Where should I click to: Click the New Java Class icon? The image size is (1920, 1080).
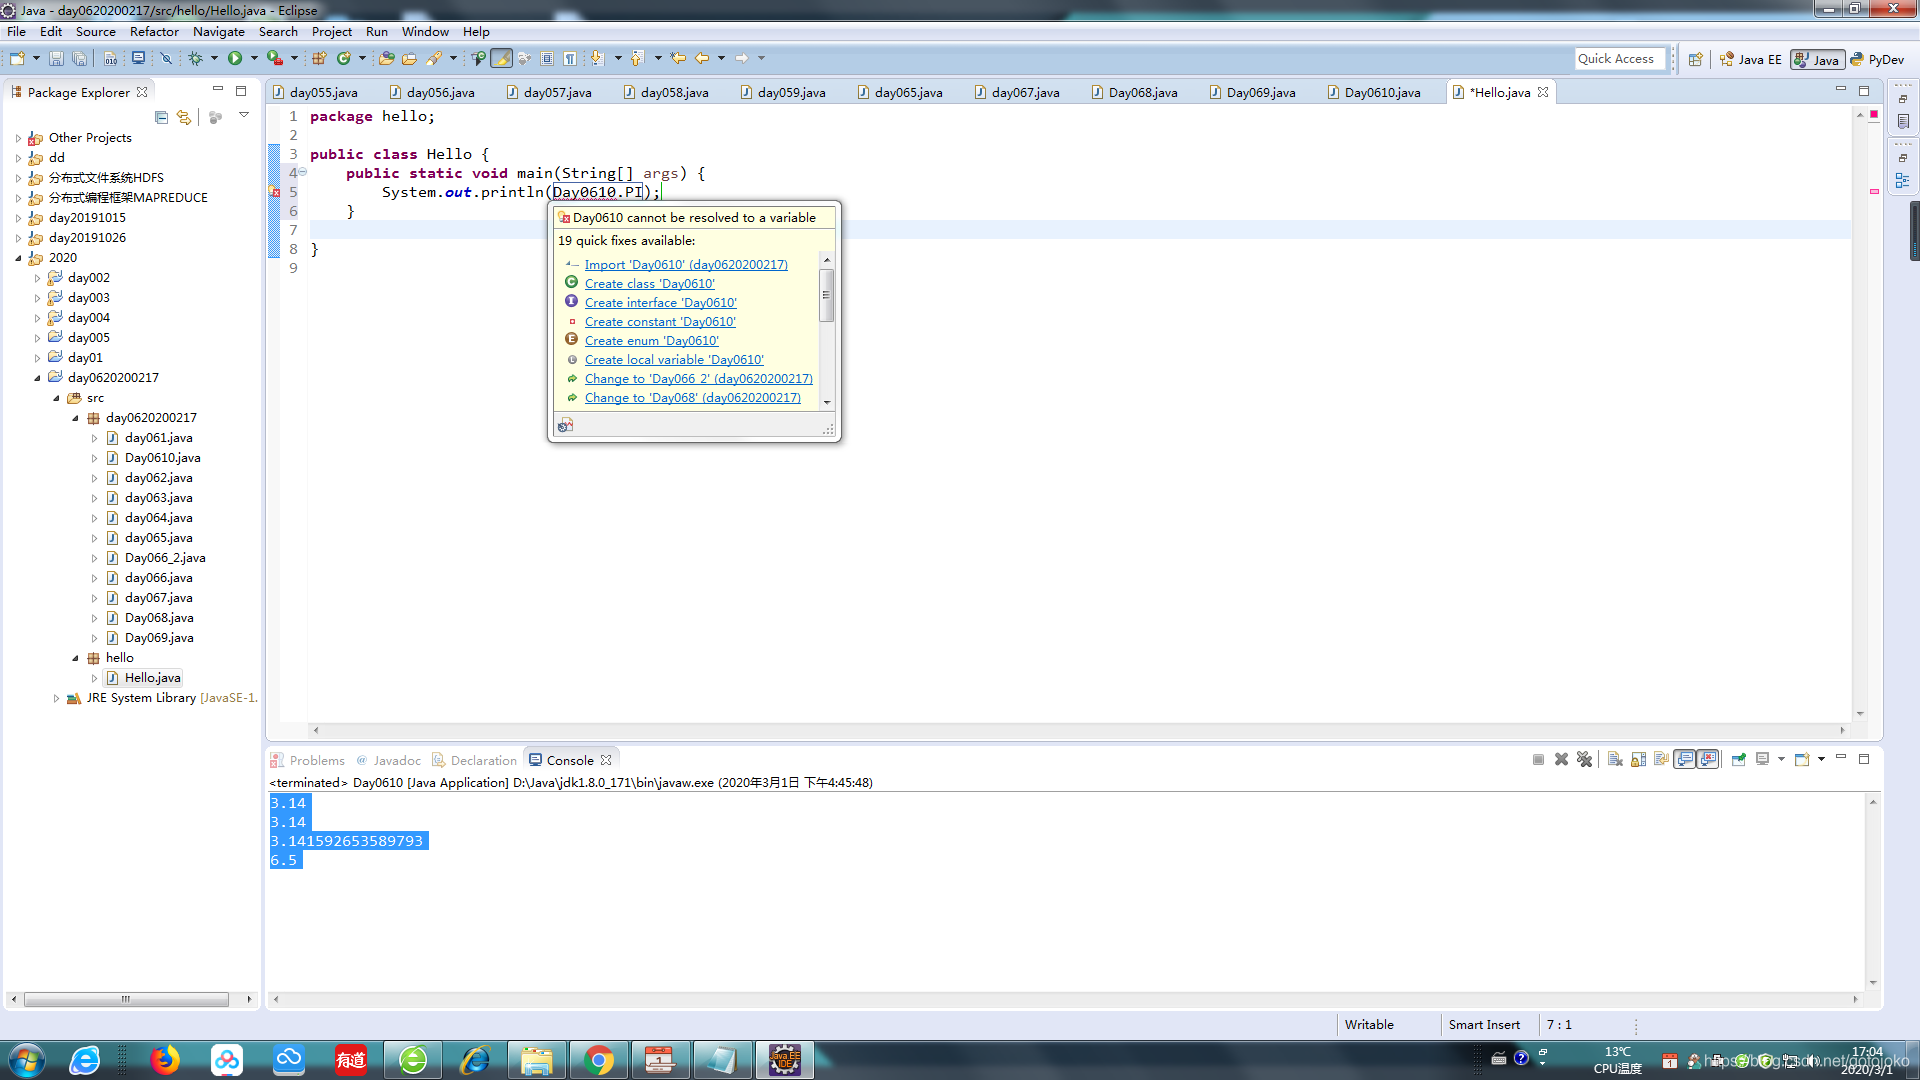pos(344,59)
